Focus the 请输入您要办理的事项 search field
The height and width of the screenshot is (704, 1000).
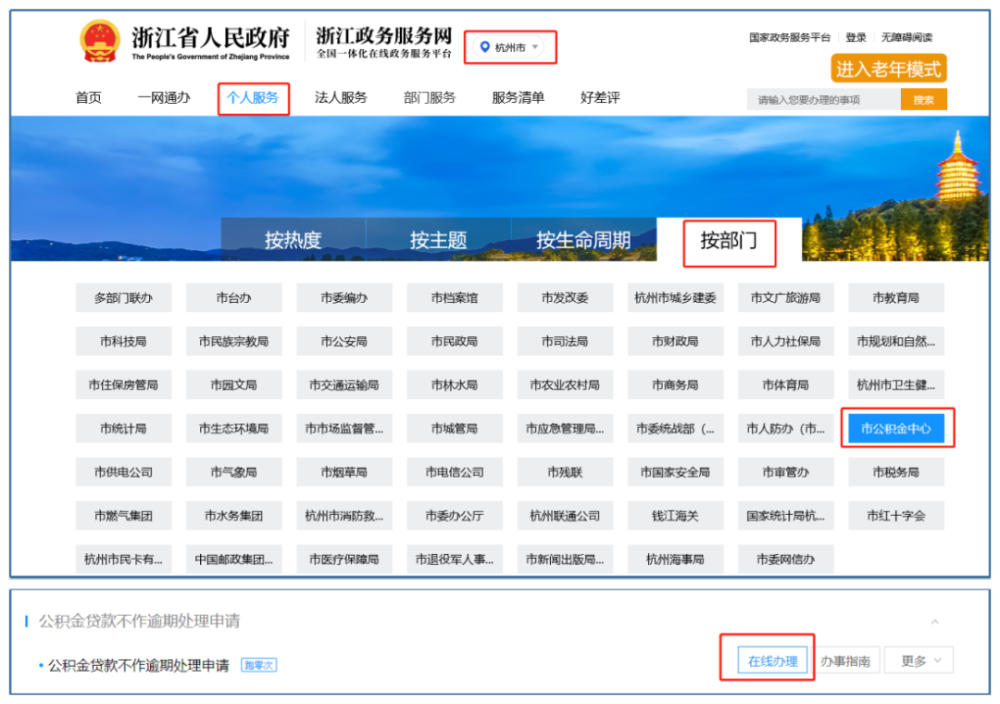pyautogui.click(x=823, y=99)
